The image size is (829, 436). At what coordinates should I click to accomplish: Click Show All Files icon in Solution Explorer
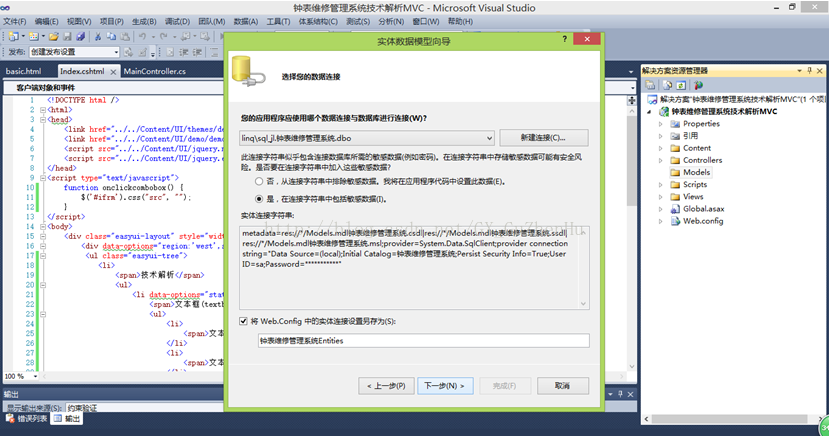668,85
